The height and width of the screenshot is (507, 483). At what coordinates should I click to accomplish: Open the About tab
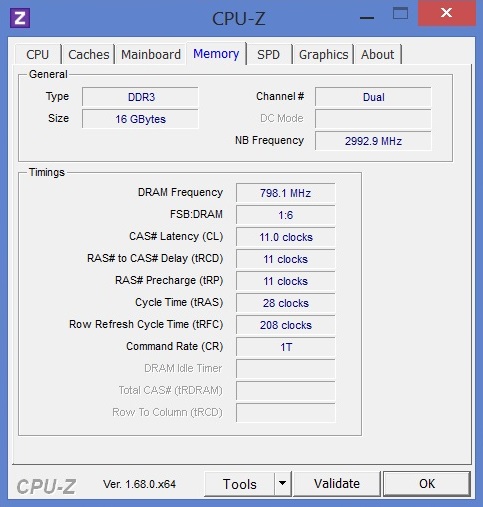coord(378,54)
